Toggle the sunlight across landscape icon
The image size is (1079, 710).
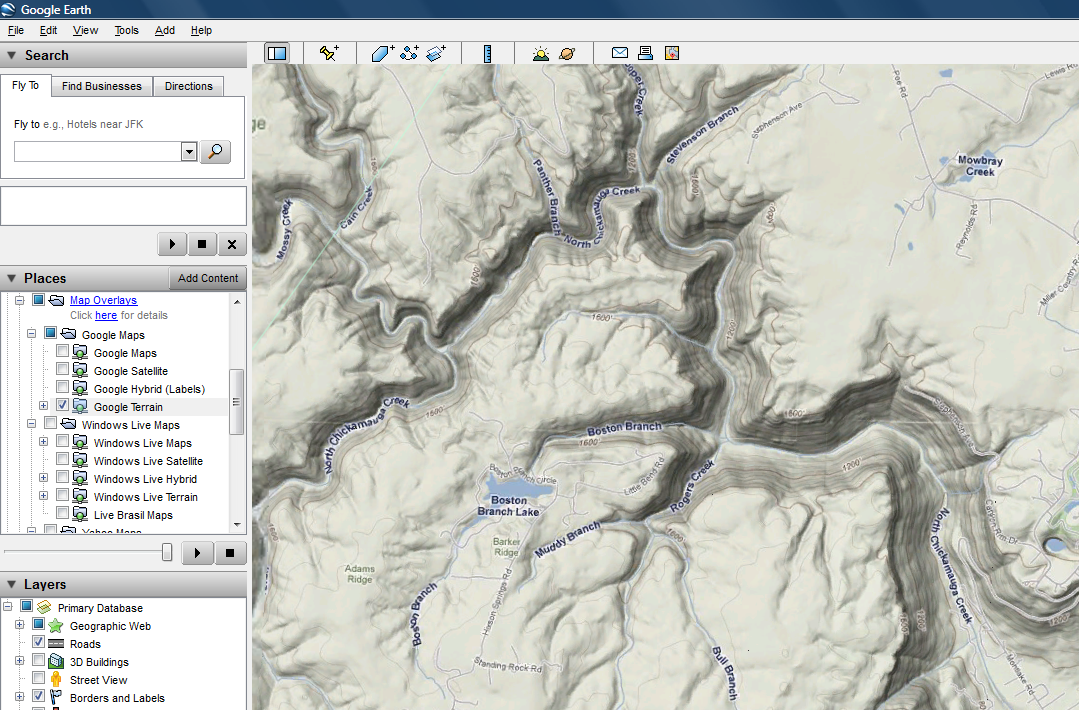point(541,53)
